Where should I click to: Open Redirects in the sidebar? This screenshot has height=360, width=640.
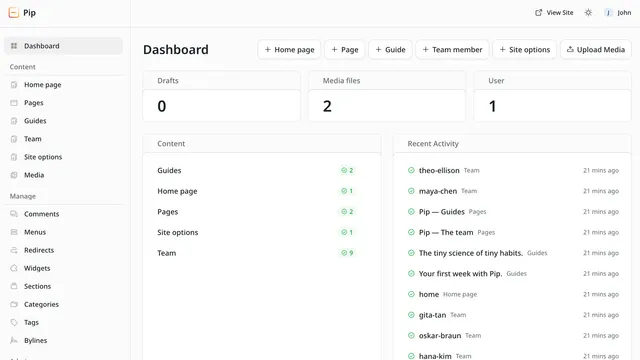[63, 250]
